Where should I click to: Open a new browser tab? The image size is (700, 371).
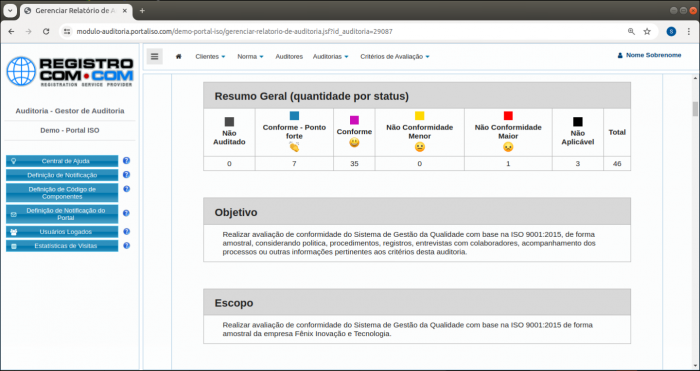(x=142, y=11)
